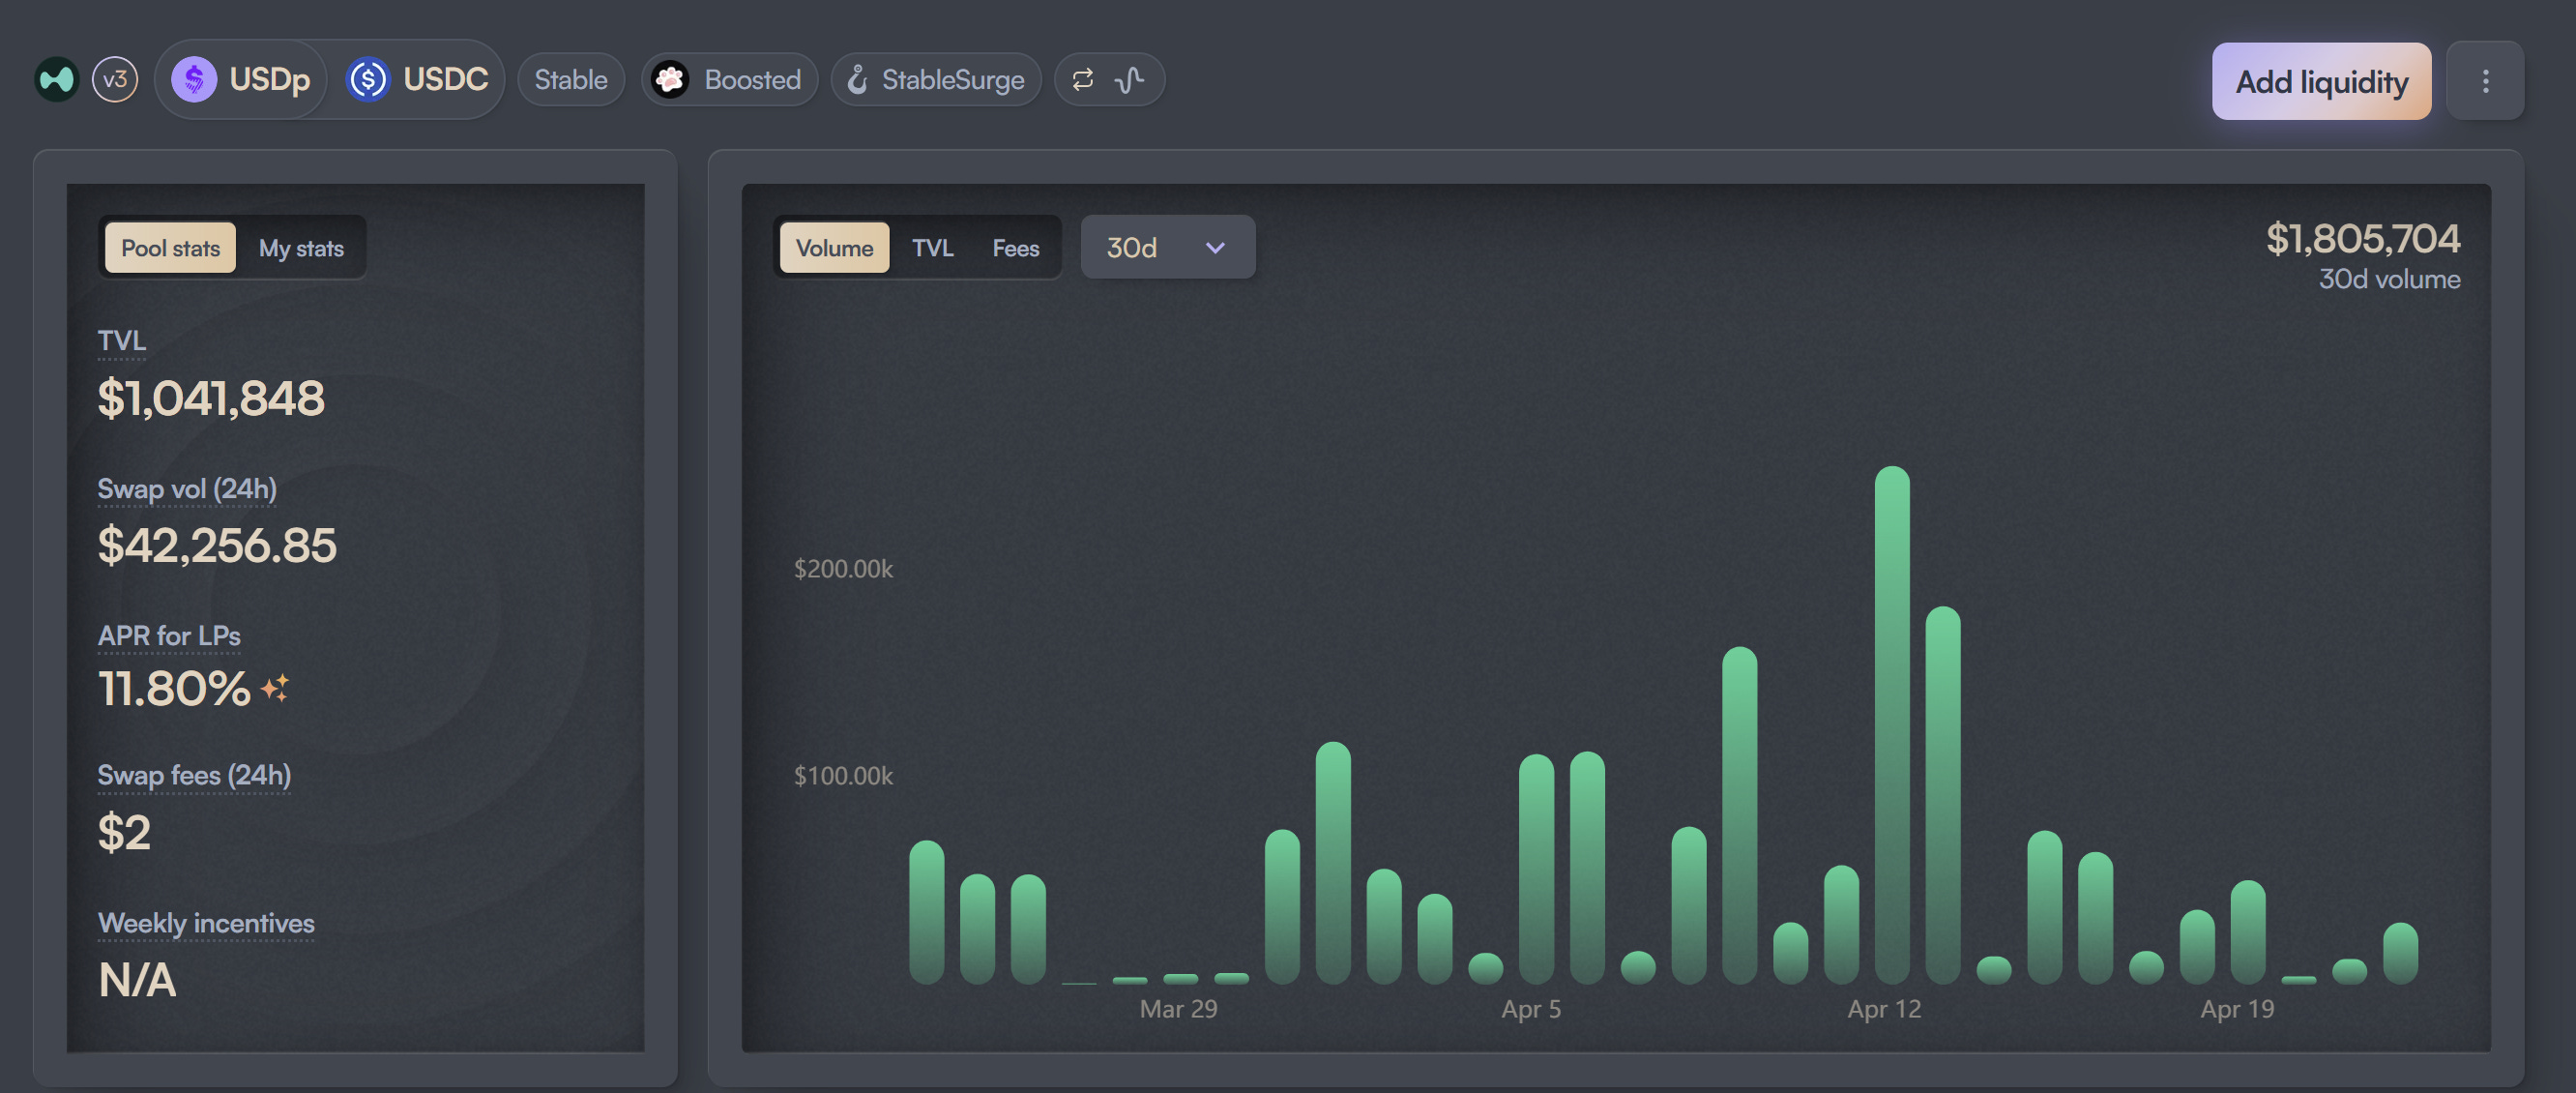Click the USDp token icon
Screen dimensions: 2576x1093
point(194,79)
